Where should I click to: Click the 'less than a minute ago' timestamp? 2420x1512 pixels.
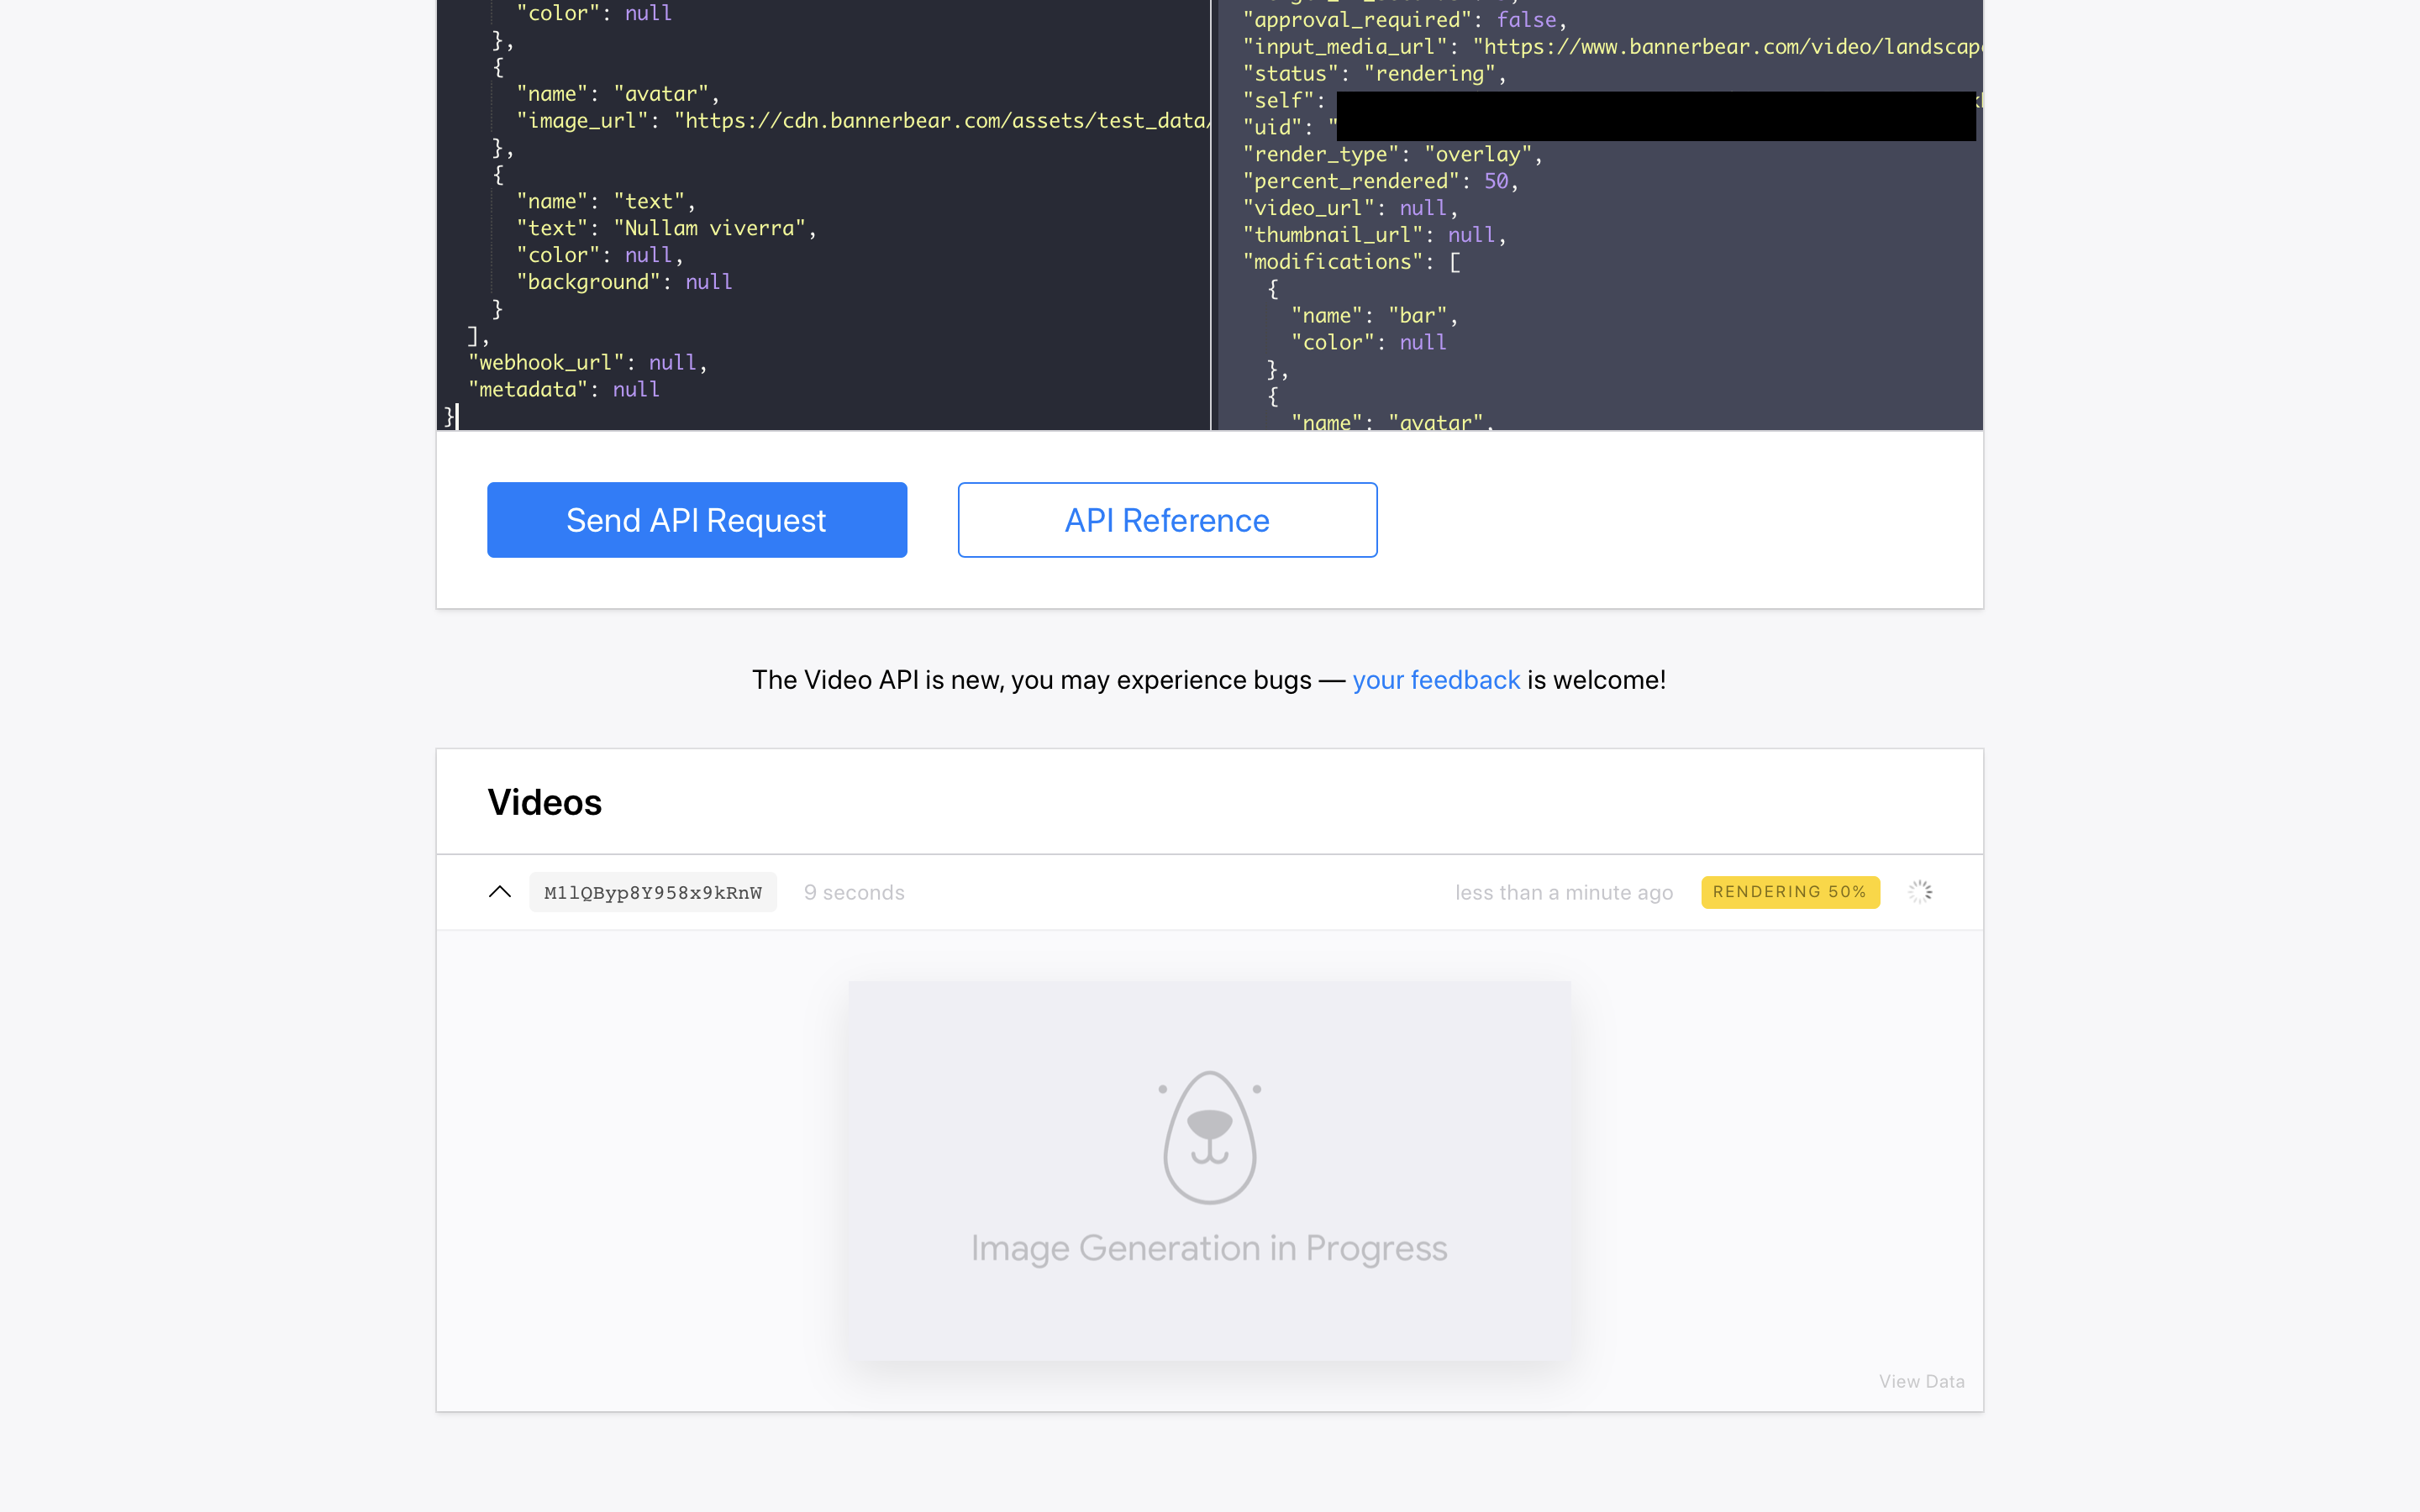[x=1563, y=893]
